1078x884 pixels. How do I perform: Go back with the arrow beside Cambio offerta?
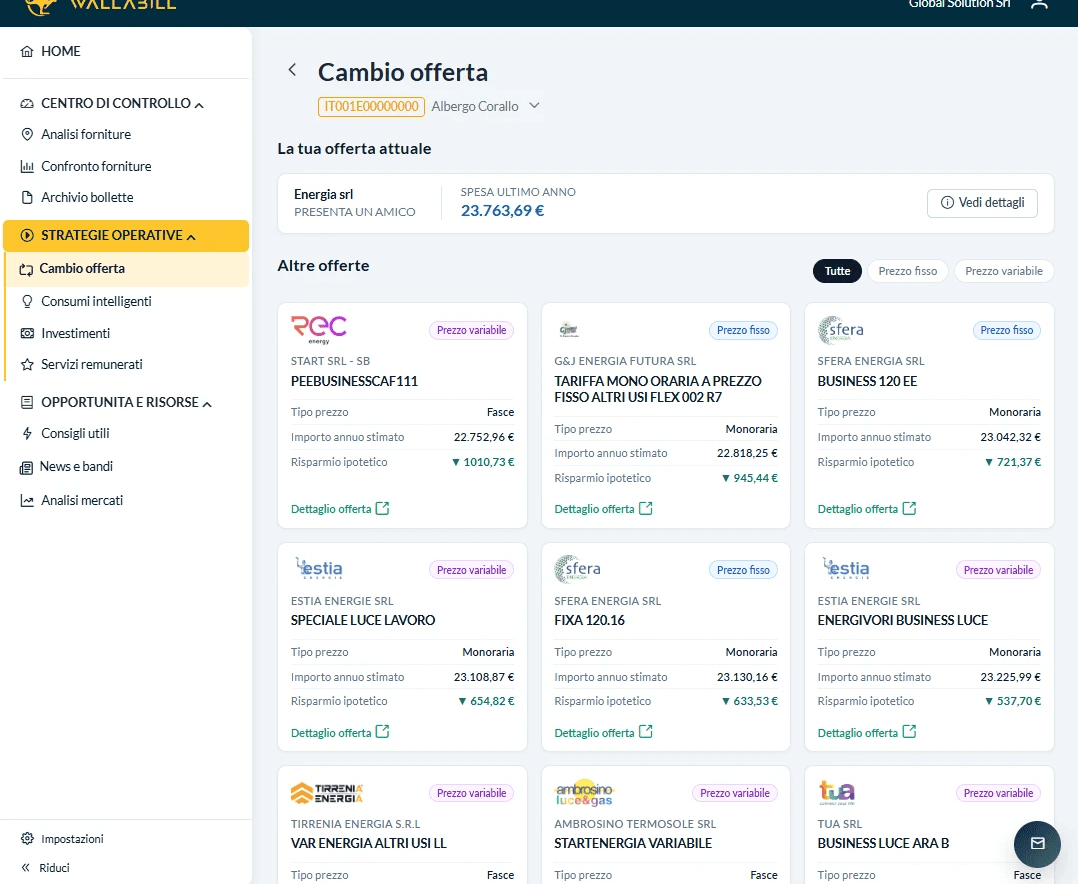(292, 69)
